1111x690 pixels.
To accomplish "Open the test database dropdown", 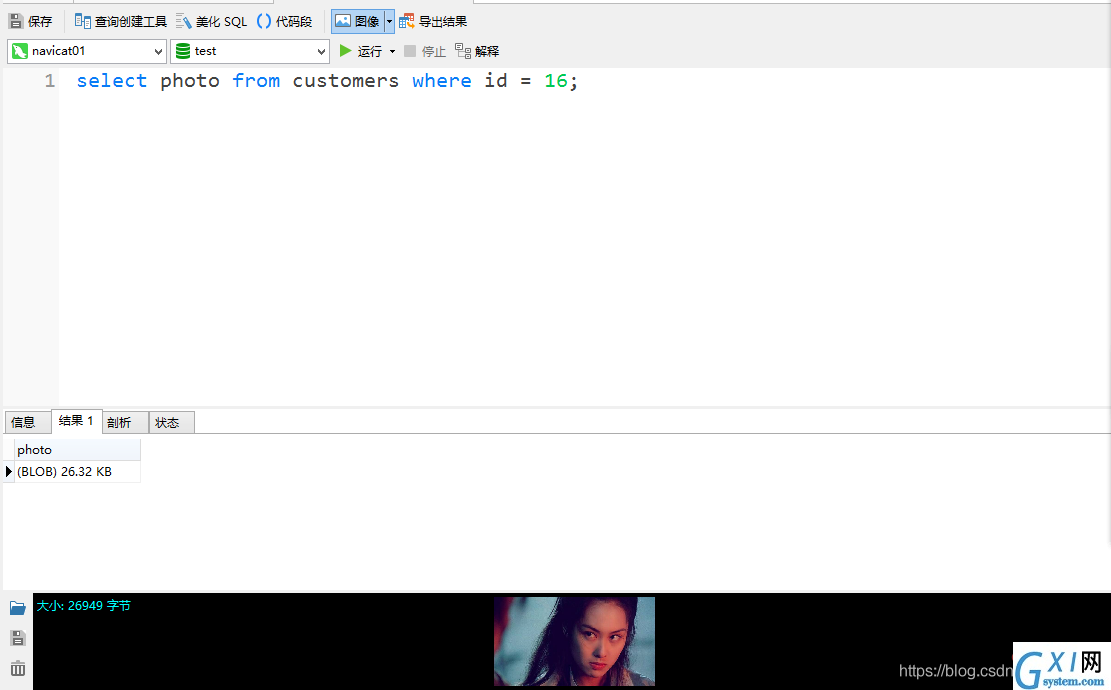I will pos(249,51).
